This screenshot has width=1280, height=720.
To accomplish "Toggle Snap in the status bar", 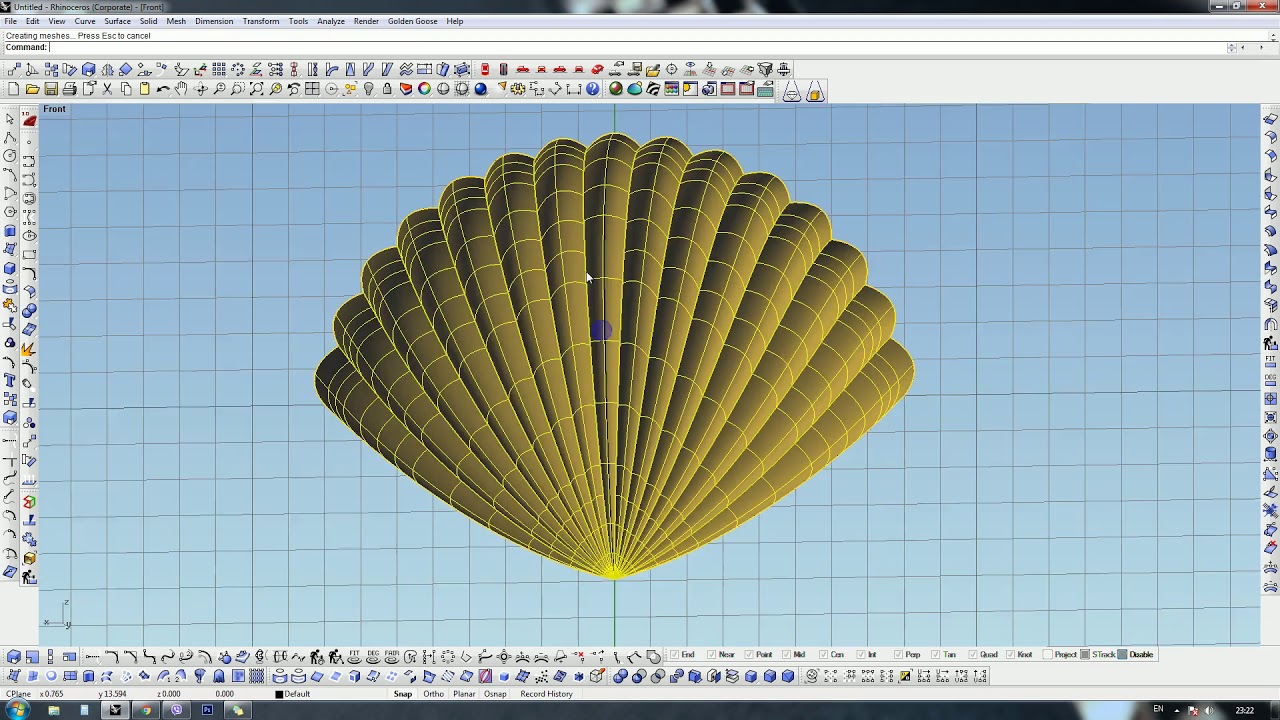I will click(x=403, y=694).
